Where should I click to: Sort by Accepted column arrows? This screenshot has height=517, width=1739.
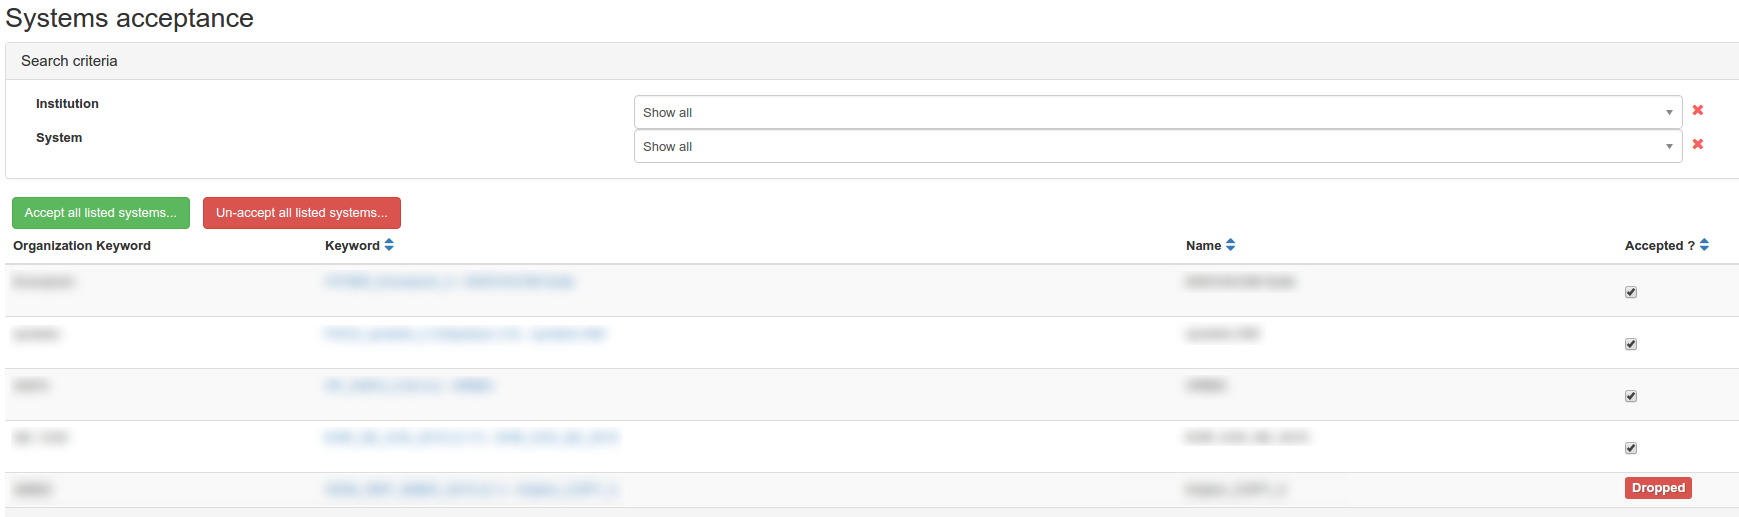[x=1704, y=245]
